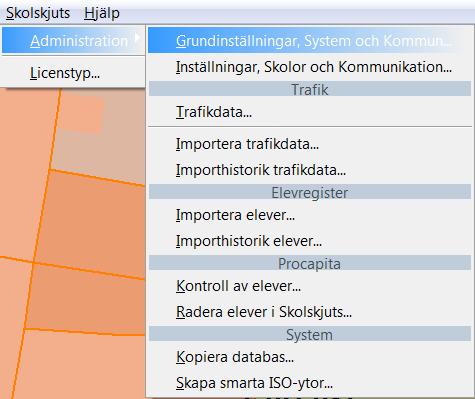Expand the Administration submenu arrow

point(137,38)
